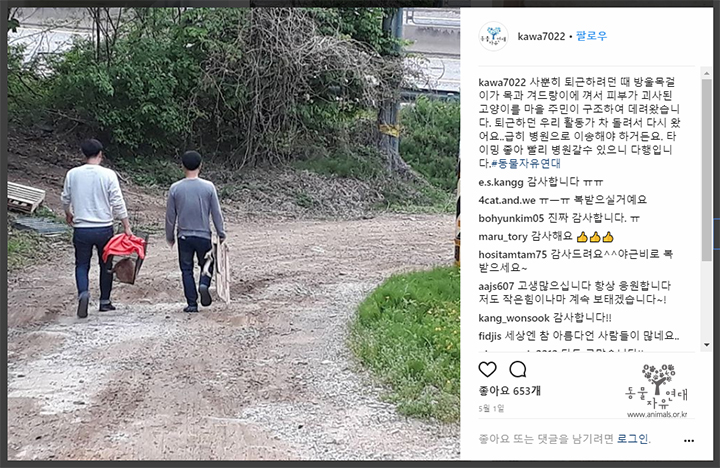The image size is (720, 468).
Task: View commenter 4cat.and.we's profile
Action: point(507,200)
